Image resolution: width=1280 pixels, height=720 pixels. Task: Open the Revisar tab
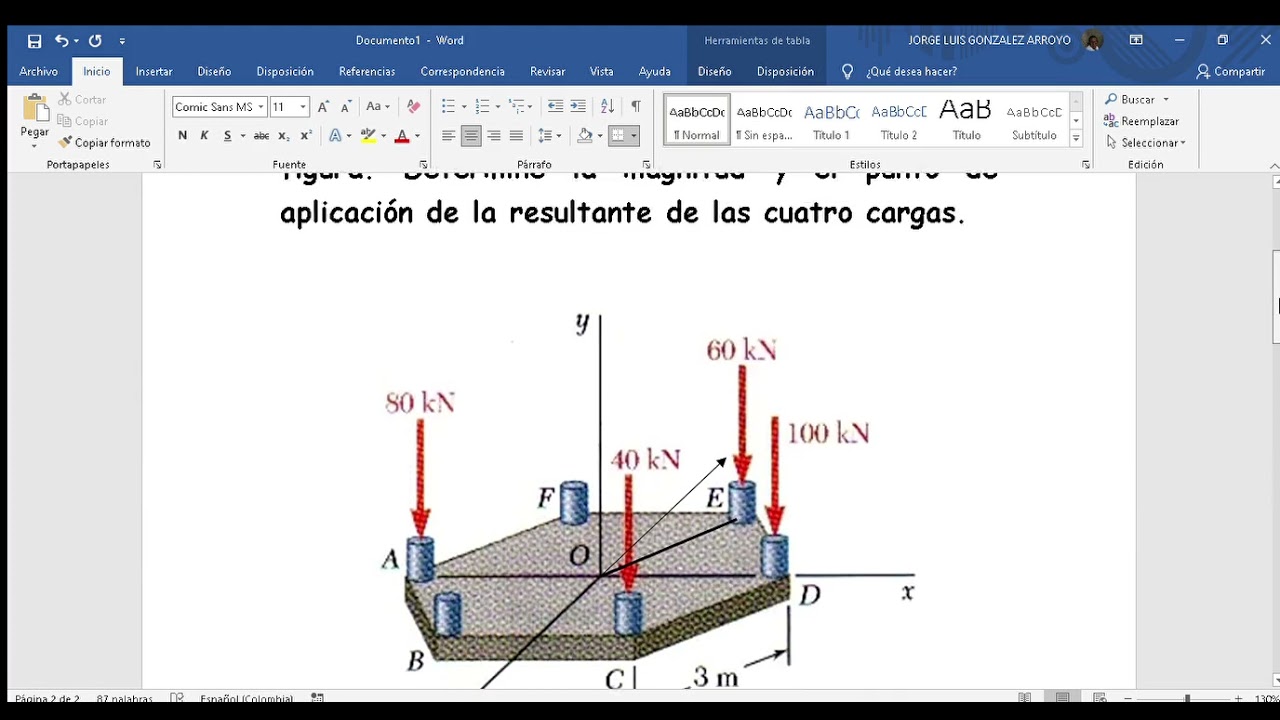pyautogui.click(x=548, y=72)
